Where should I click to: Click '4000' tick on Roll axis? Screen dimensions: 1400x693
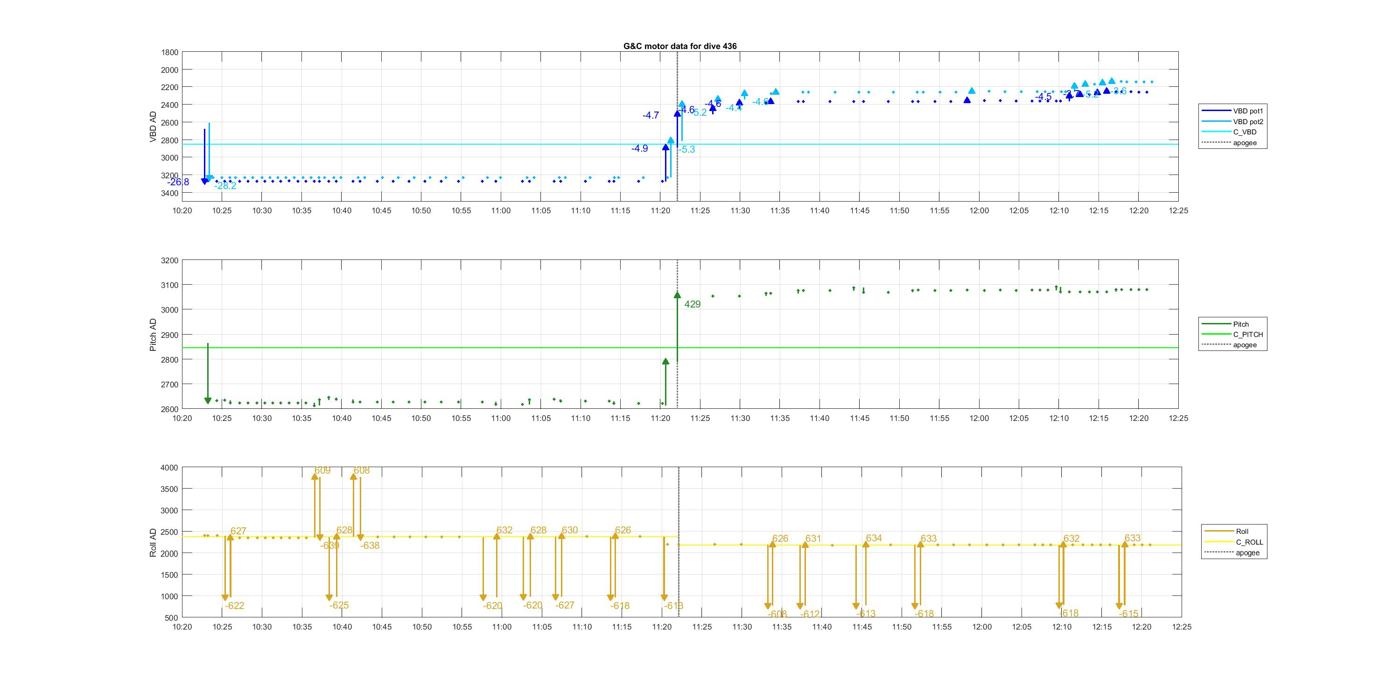(x=170, y=467)
